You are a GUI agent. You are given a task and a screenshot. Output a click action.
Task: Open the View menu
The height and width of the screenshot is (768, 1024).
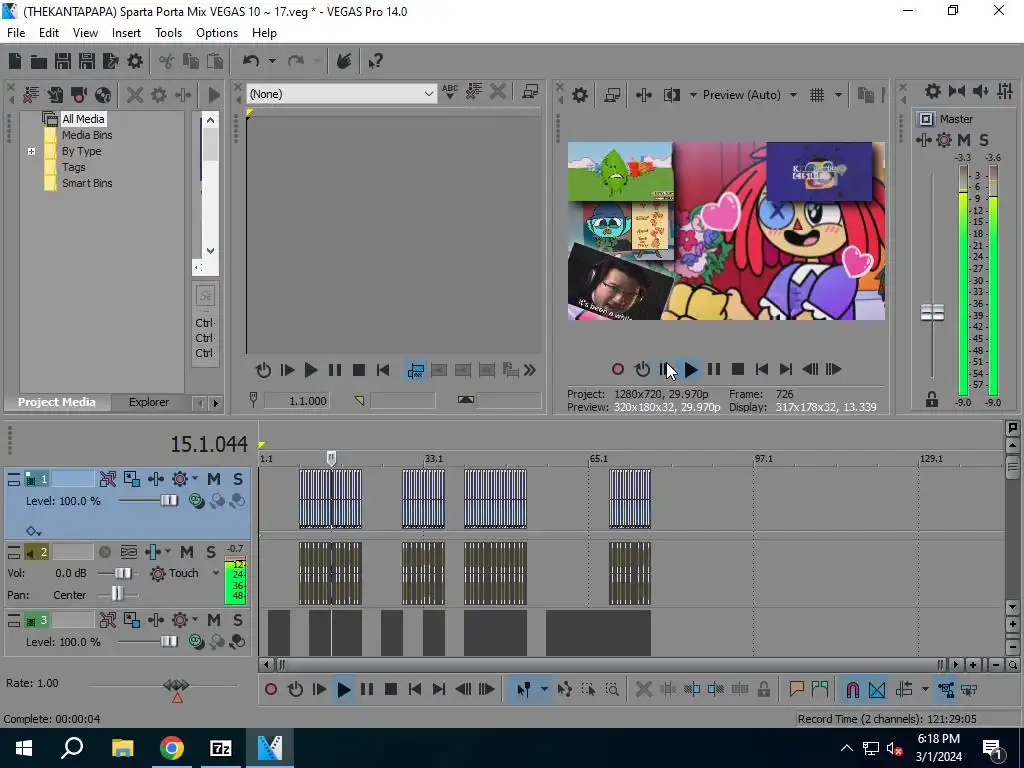coord(85,33)
